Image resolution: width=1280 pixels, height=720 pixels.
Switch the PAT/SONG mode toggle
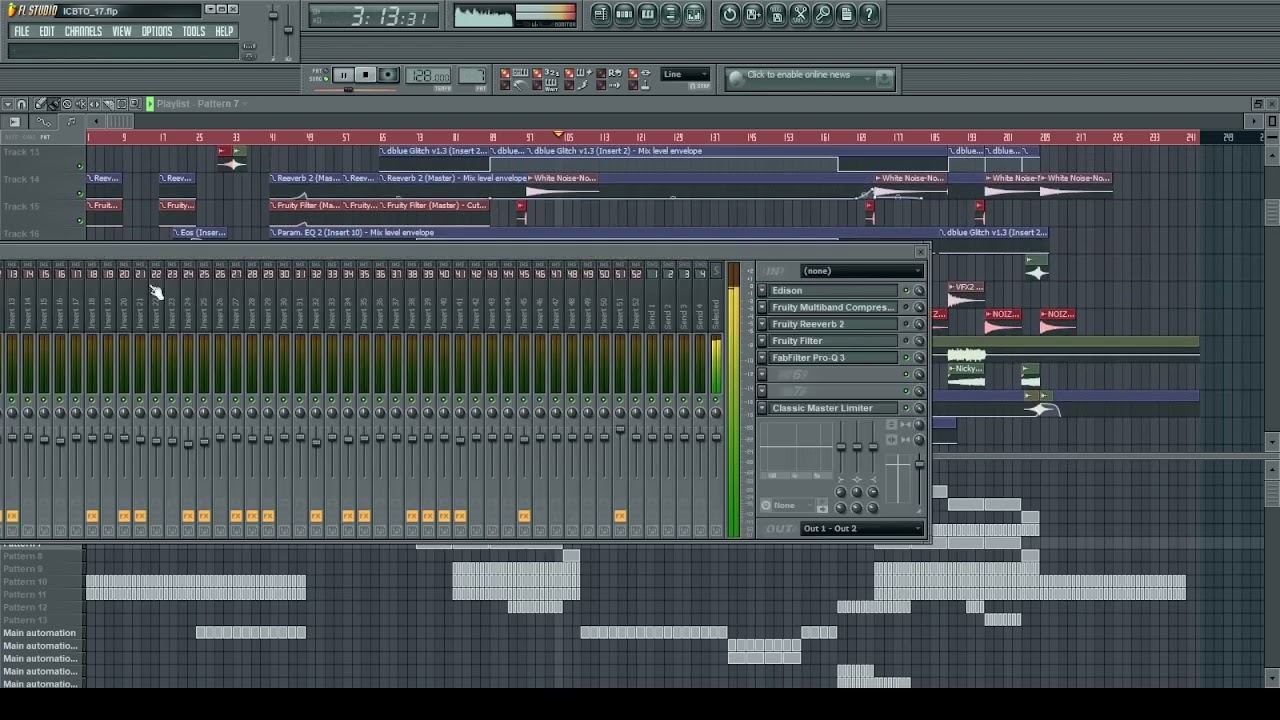click(x=319, y=75)
